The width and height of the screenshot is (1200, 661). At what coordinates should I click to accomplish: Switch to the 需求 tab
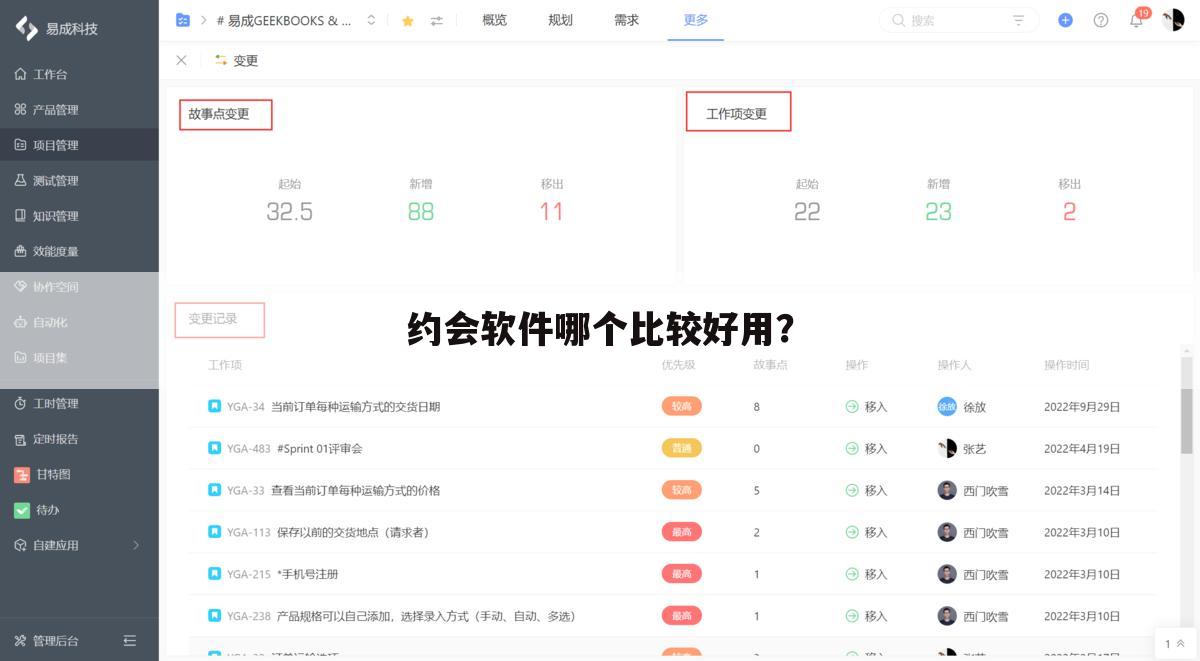tap(626, 20)
